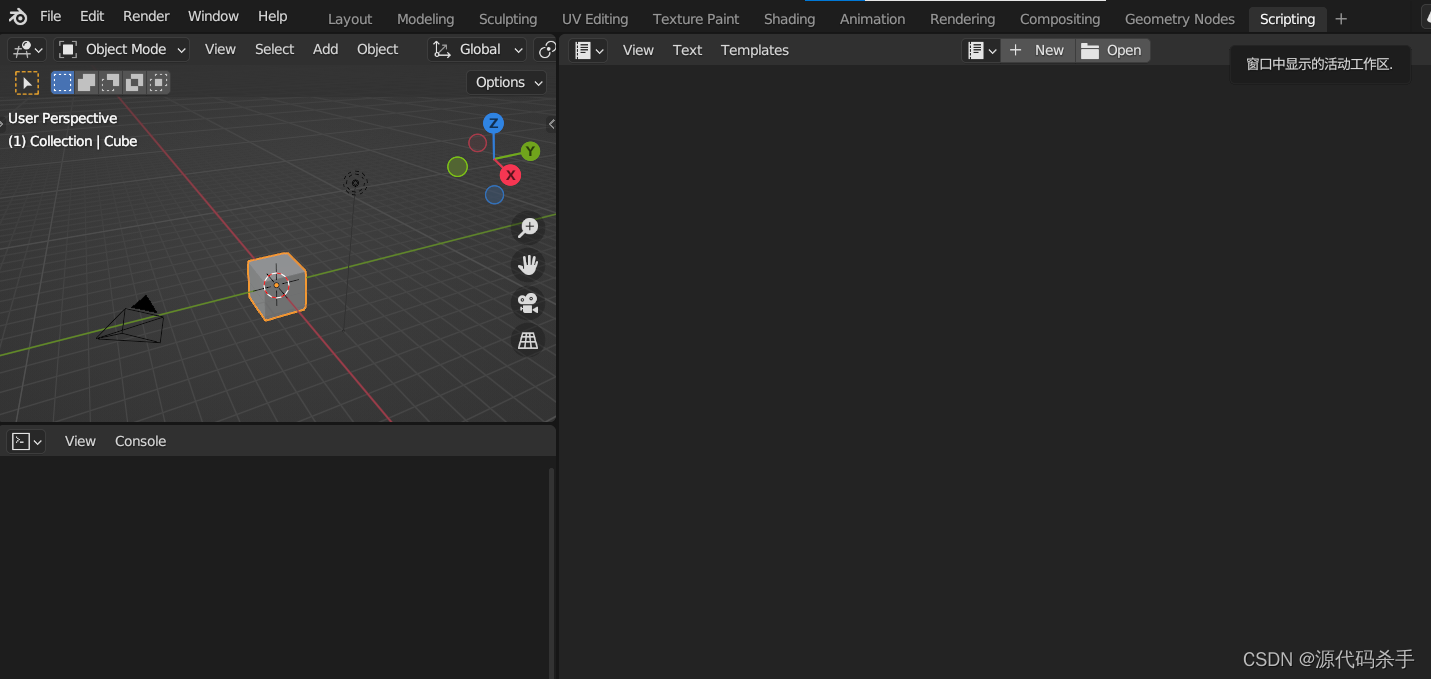Image resolution: width=1431 pixels, height=679 pixels.
Task: Open the Edit menu
Action: coord(92,16)
